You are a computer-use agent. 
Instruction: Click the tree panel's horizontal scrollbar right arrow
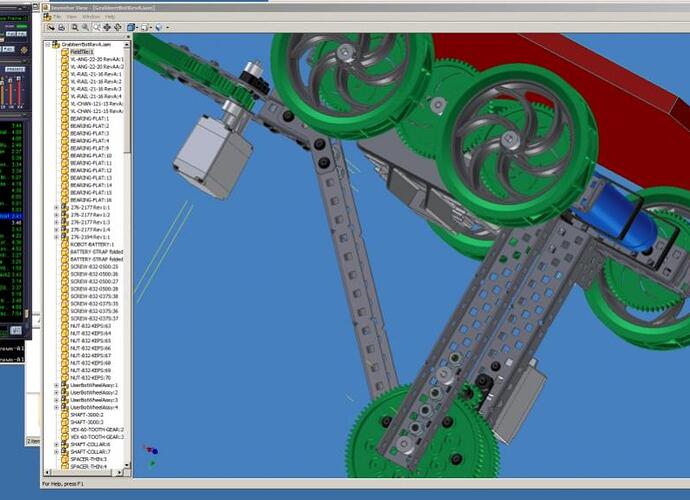tap(121, 474)
